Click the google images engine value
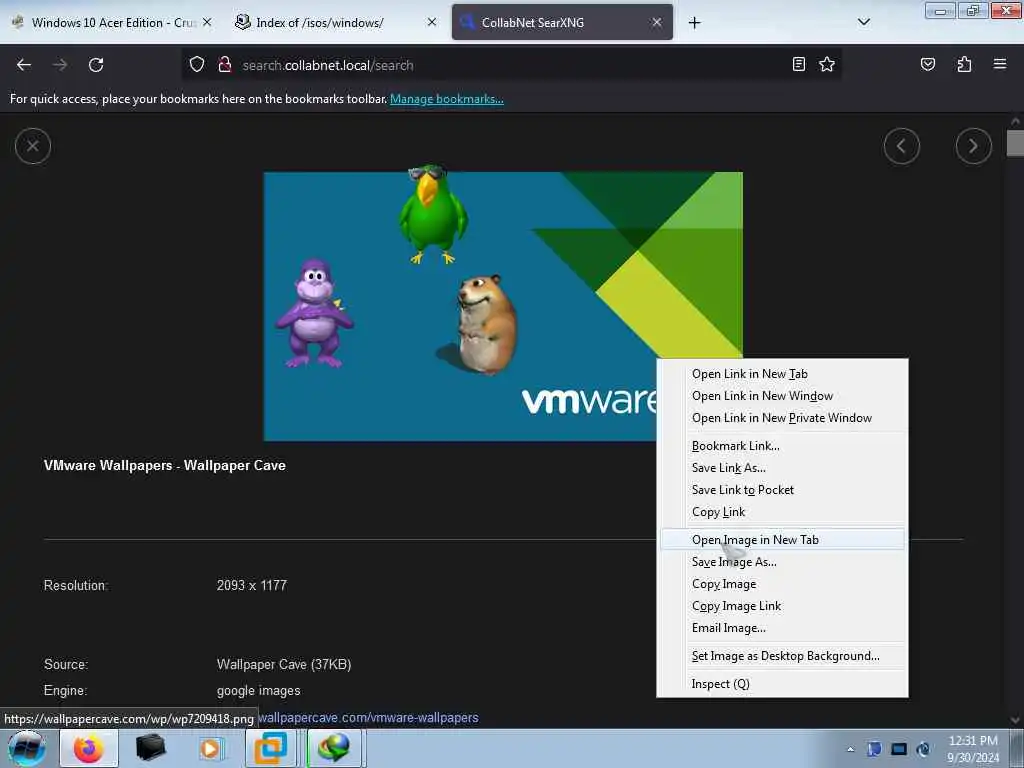 [x=259, y=691]
